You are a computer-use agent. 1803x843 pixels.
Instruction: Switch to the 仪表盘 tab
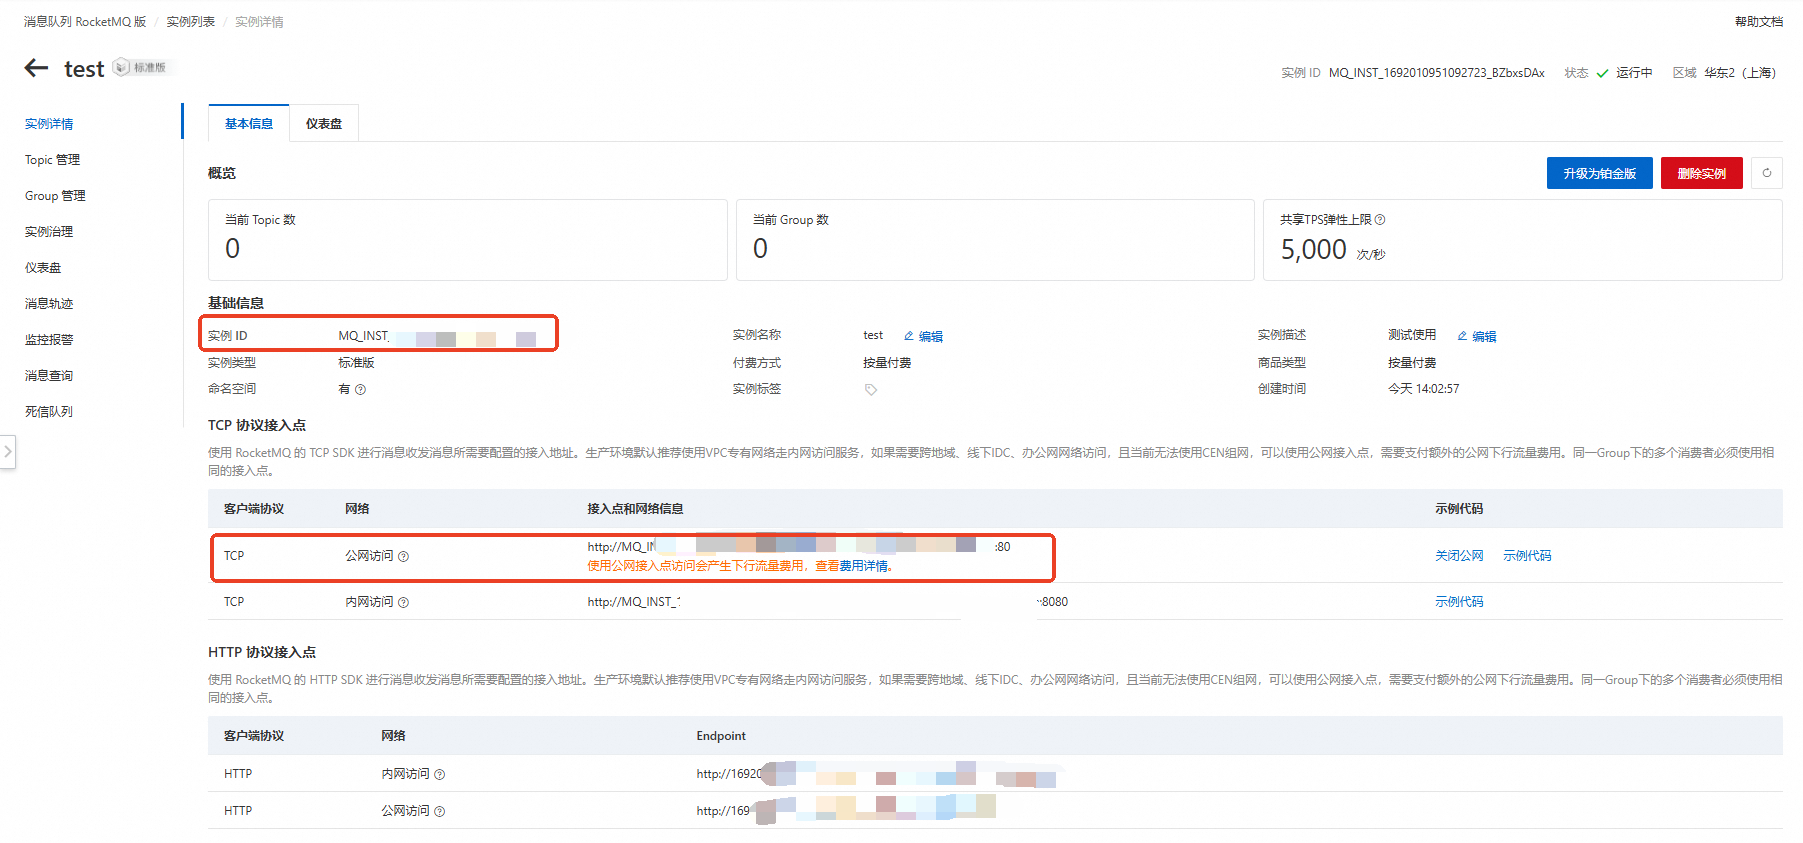click(324, 124)
